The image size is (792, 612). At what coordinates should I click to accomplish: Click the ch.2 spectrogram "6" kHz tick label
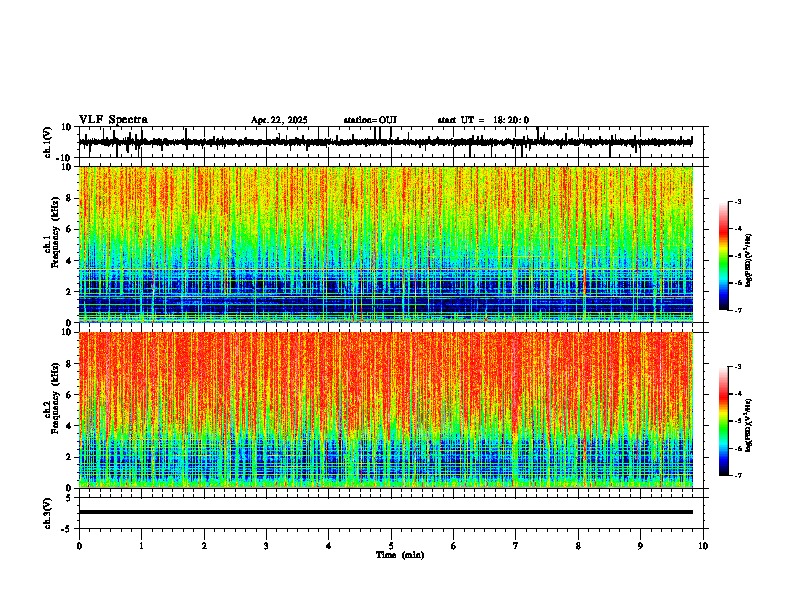(70, 395)
